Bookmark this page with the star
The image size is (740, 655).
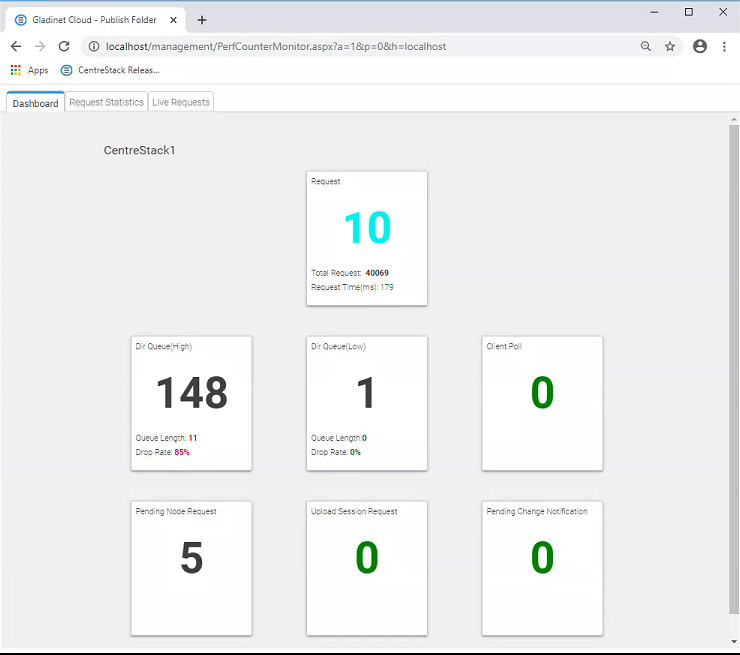pyautogui.click(x=670, y=46)
